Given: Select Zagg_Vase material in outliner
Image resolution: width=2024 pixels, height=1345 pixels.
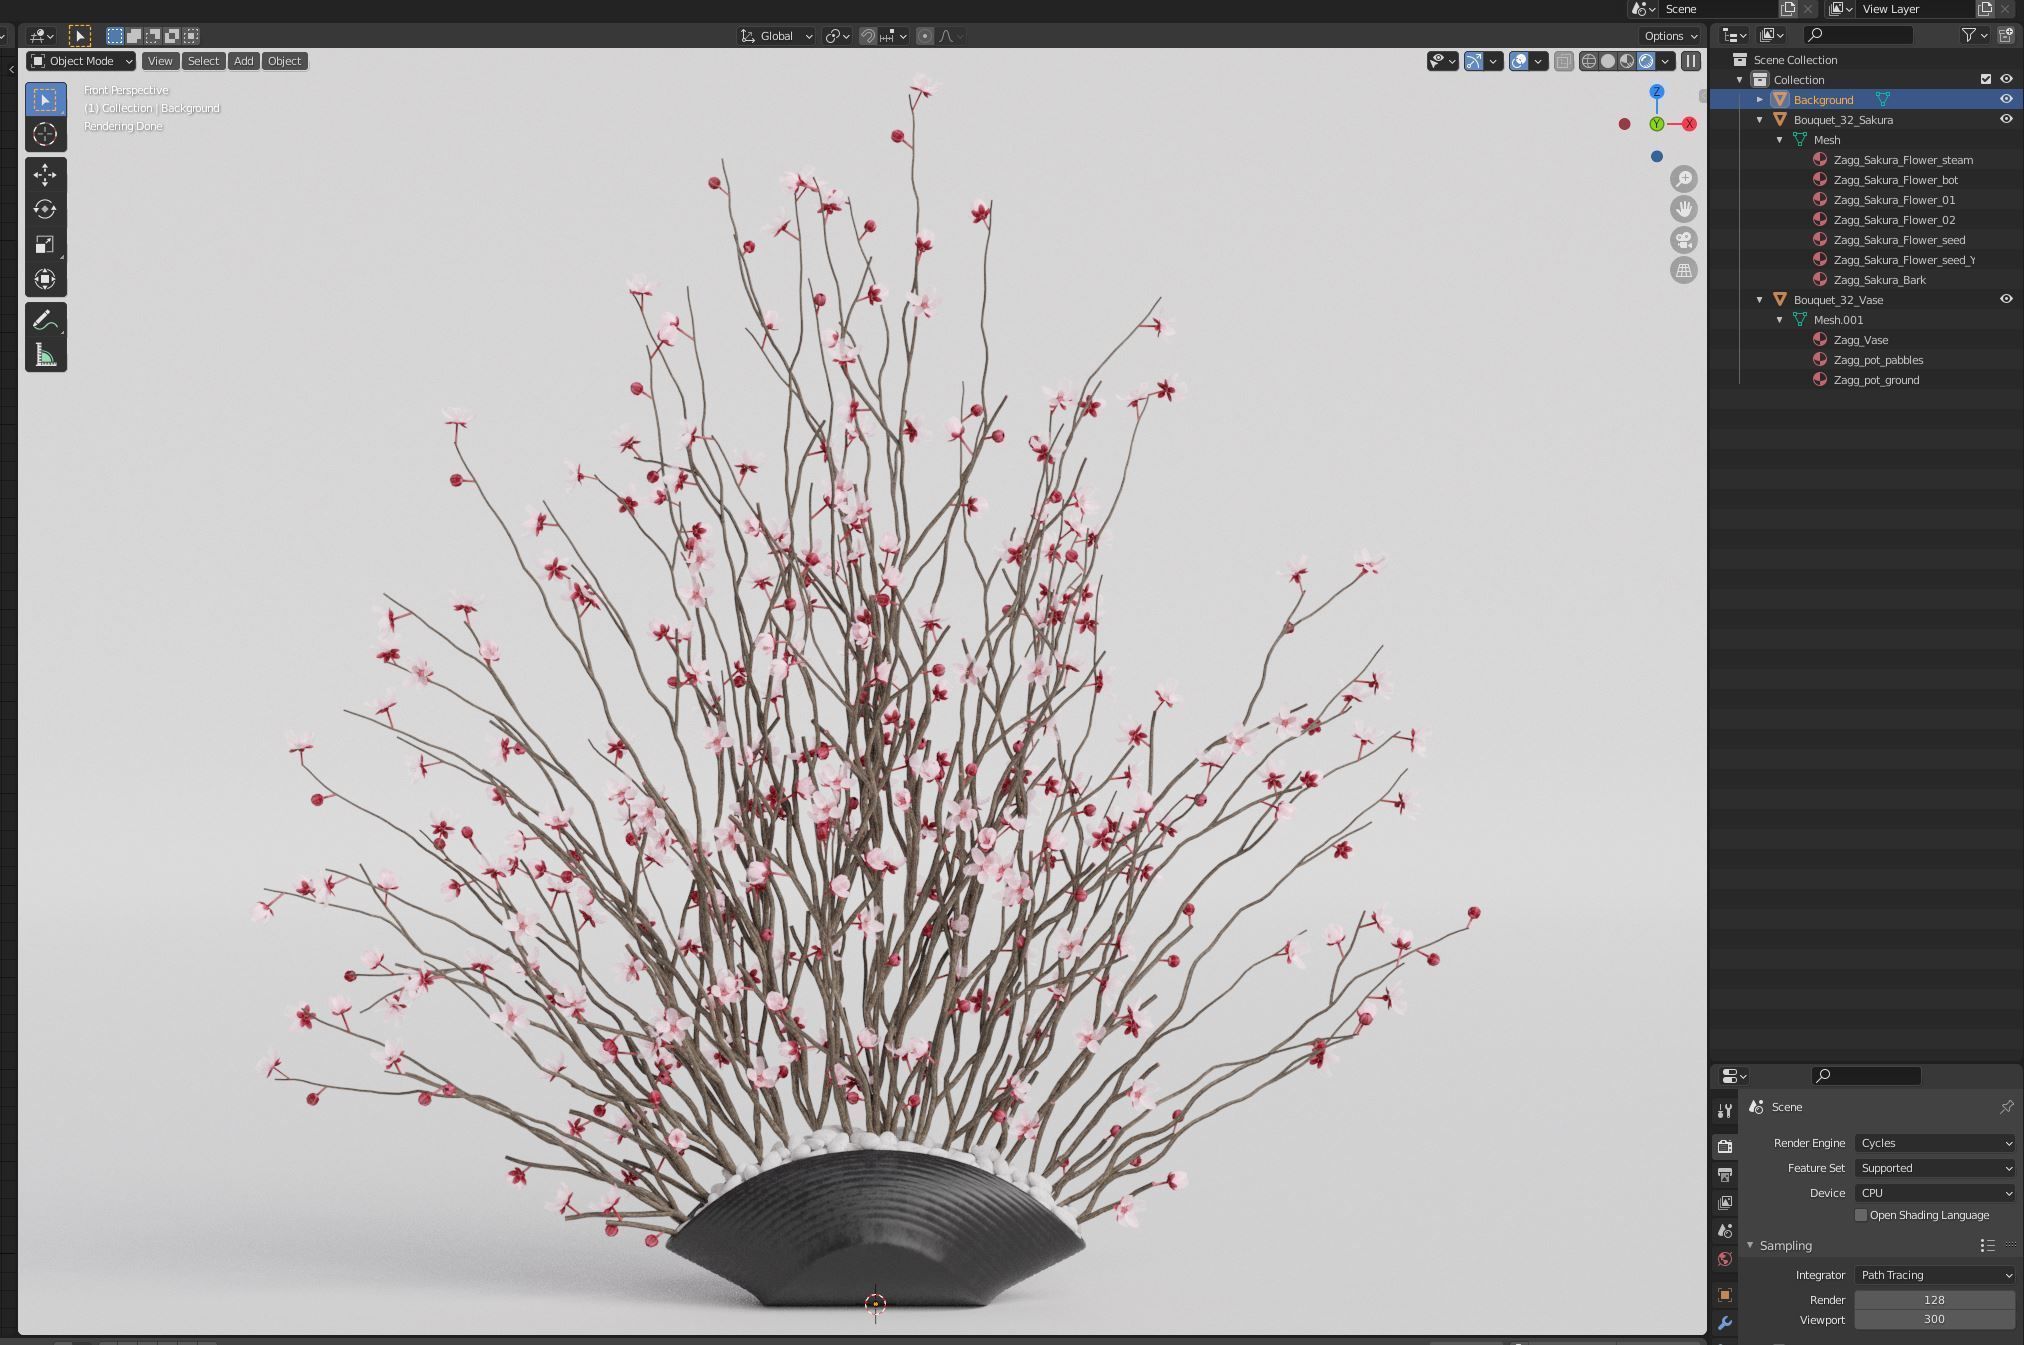Looking at the screenshot, I should (1860, 340).
